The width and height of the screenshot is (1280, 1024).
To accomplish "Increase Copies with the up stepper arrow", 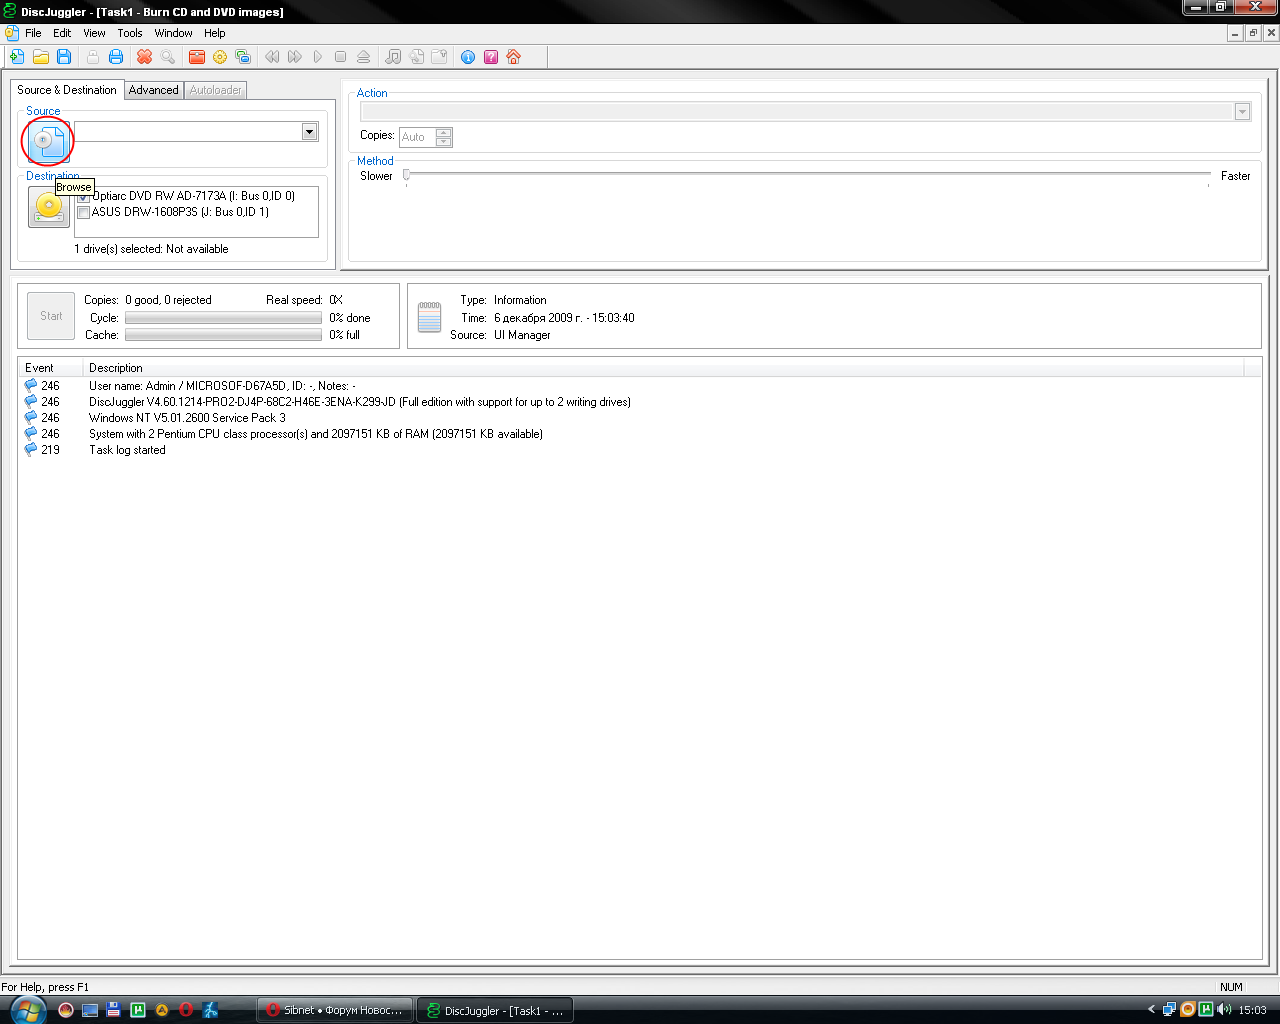I will 444,133.
